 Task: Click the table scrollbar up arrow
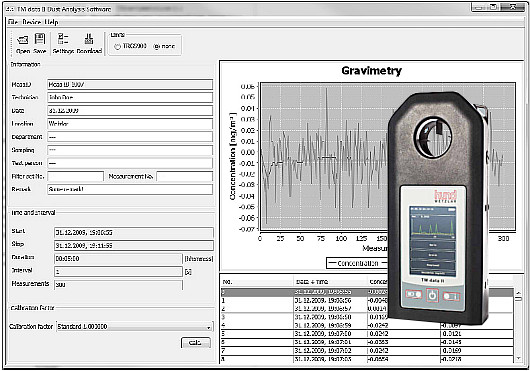pyautogui.click(x=519, y=293)
